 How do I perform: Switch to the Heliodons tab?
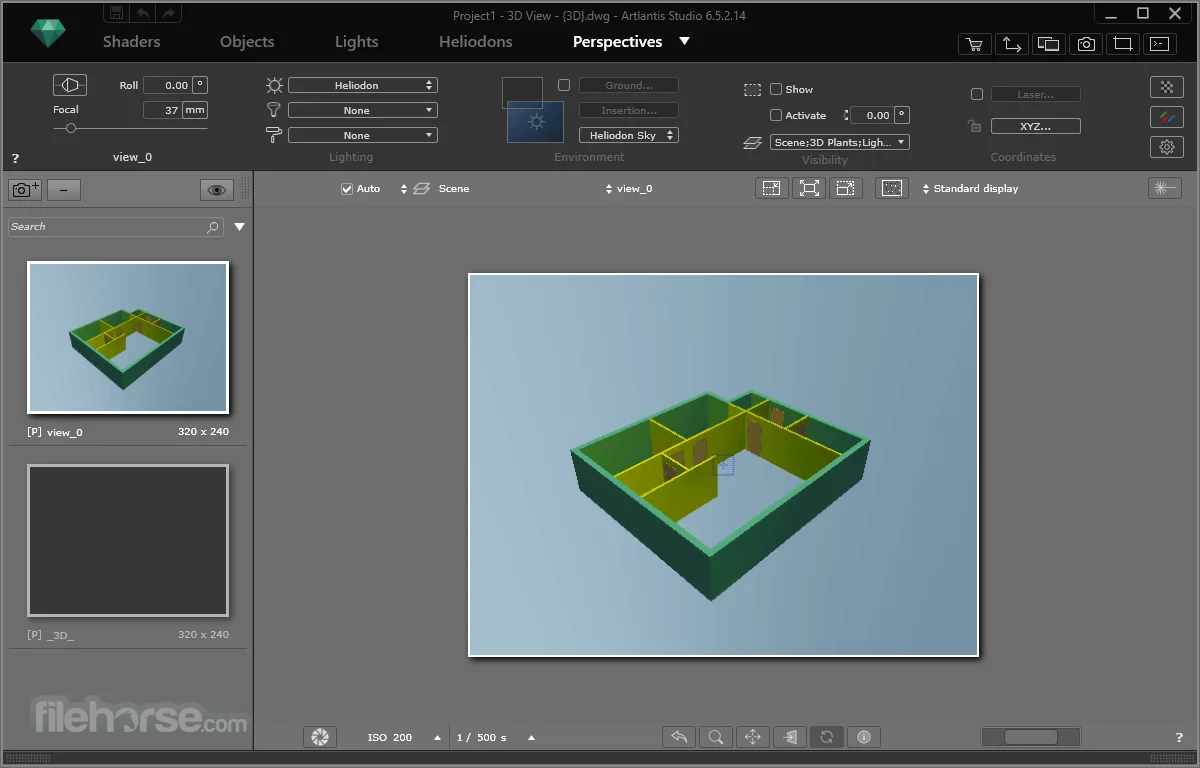pos(476,42)
